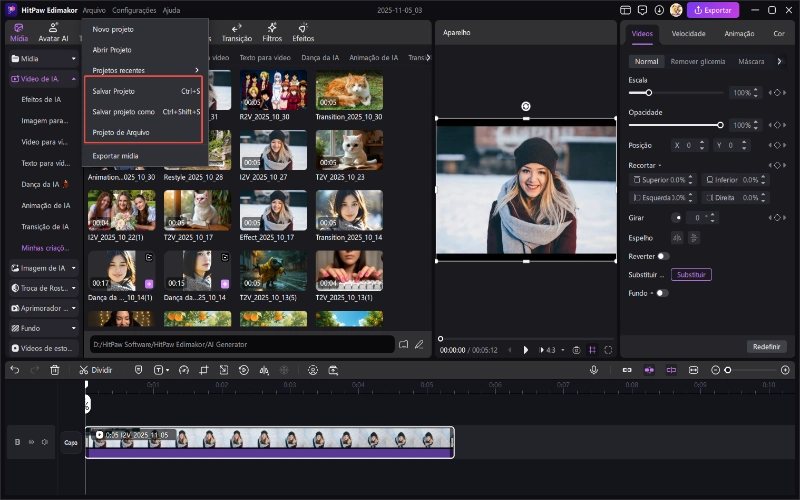Step back one frame in preview
Screen dimensions: 800x500
click(510, 350)
